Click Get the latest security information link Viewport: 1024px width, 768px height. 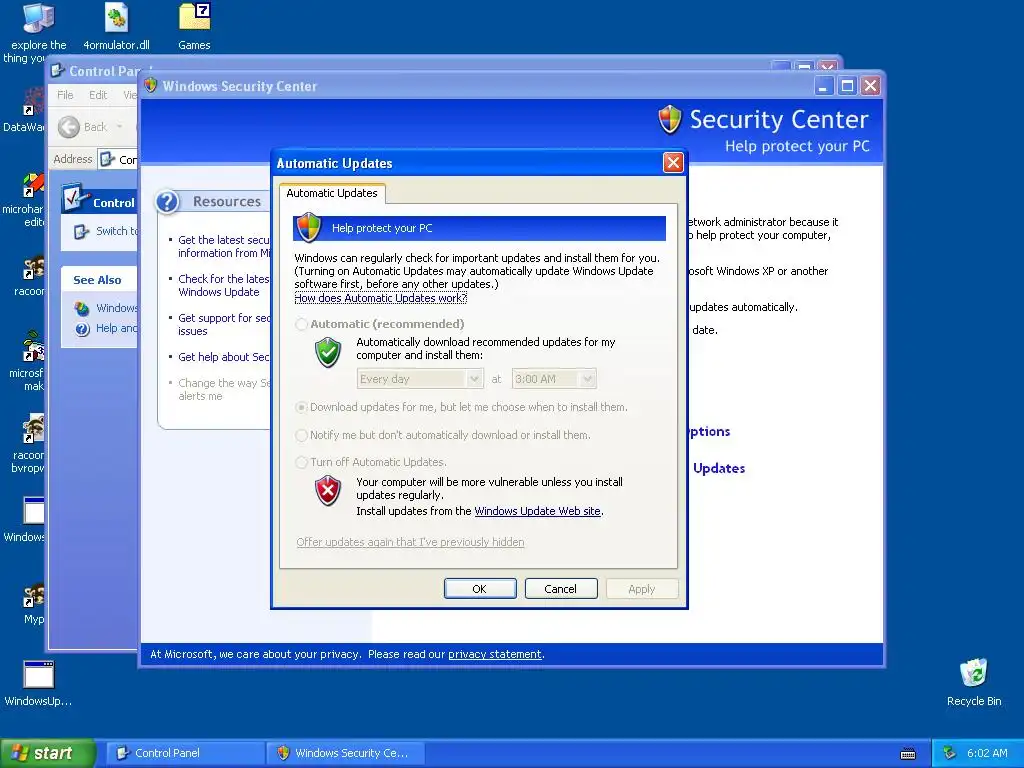point(224,247)
